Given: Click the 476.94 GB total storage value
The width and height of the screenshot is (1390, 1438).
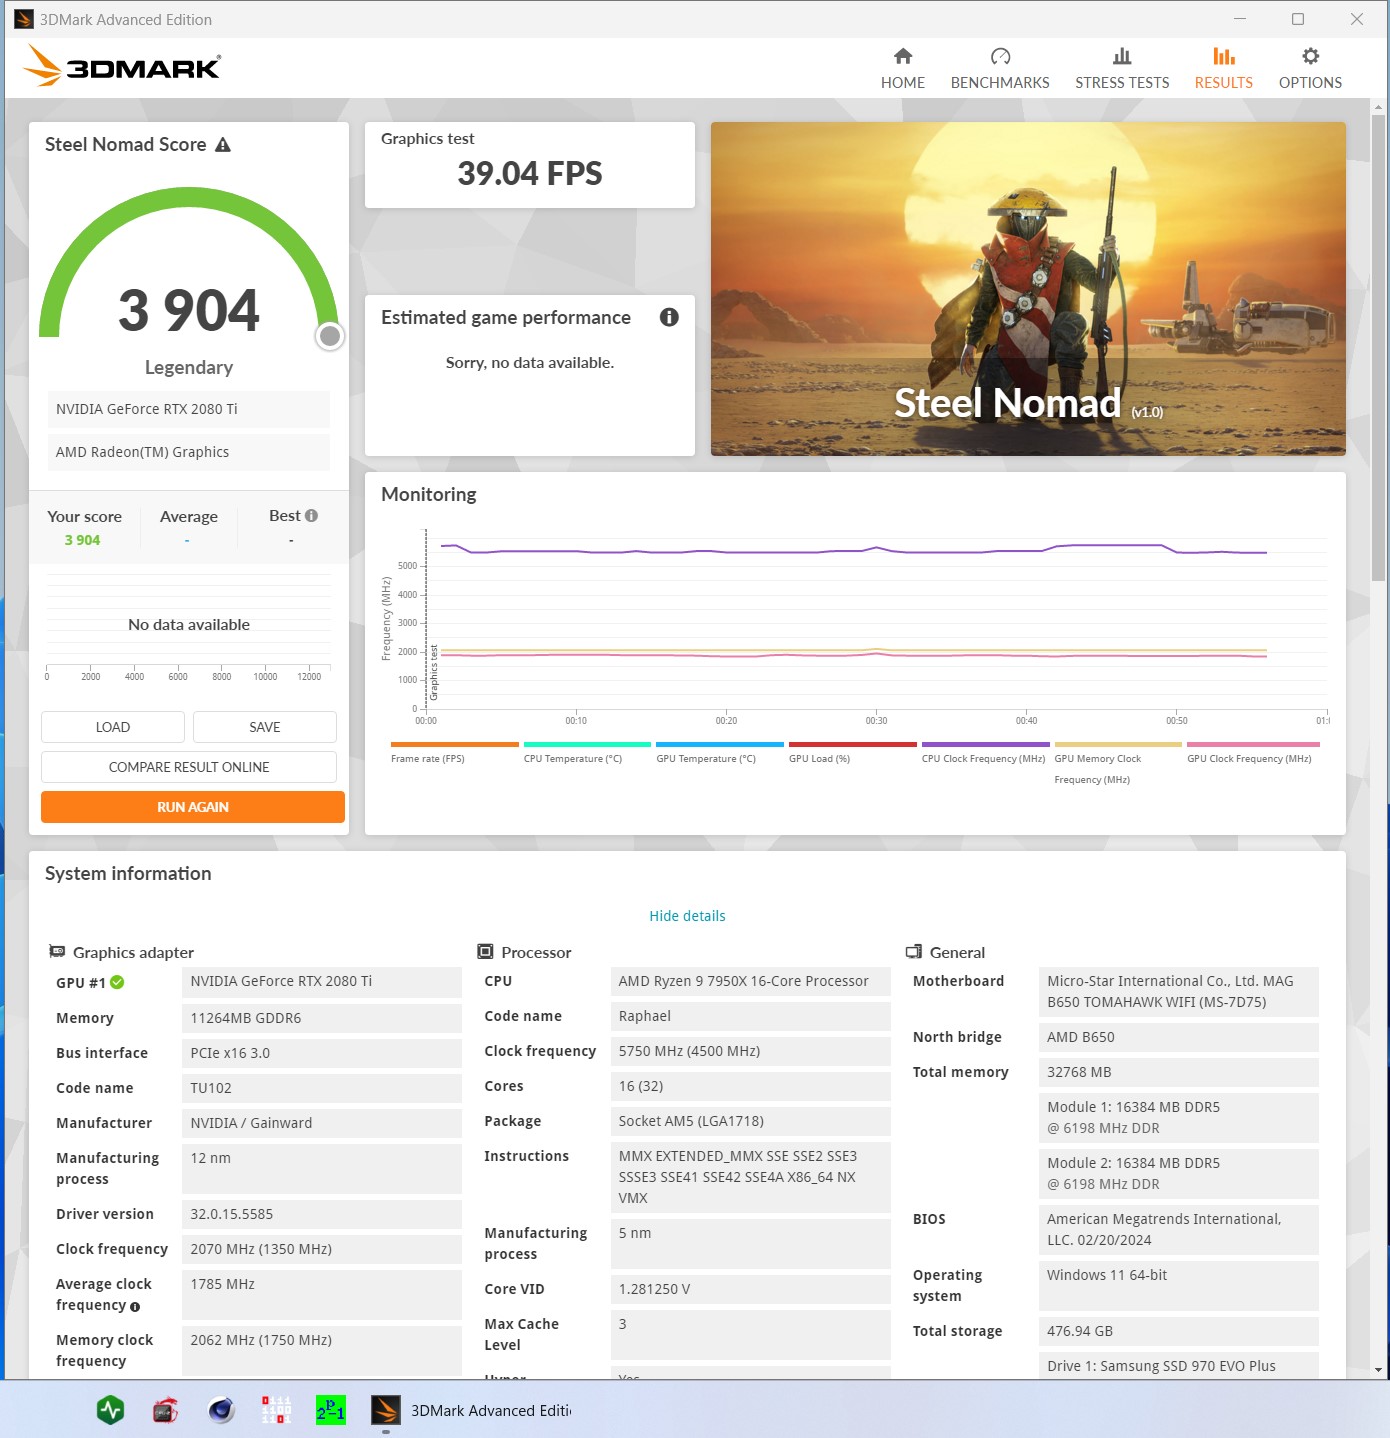Looking at the screenshot, I should point(1179,1331).
